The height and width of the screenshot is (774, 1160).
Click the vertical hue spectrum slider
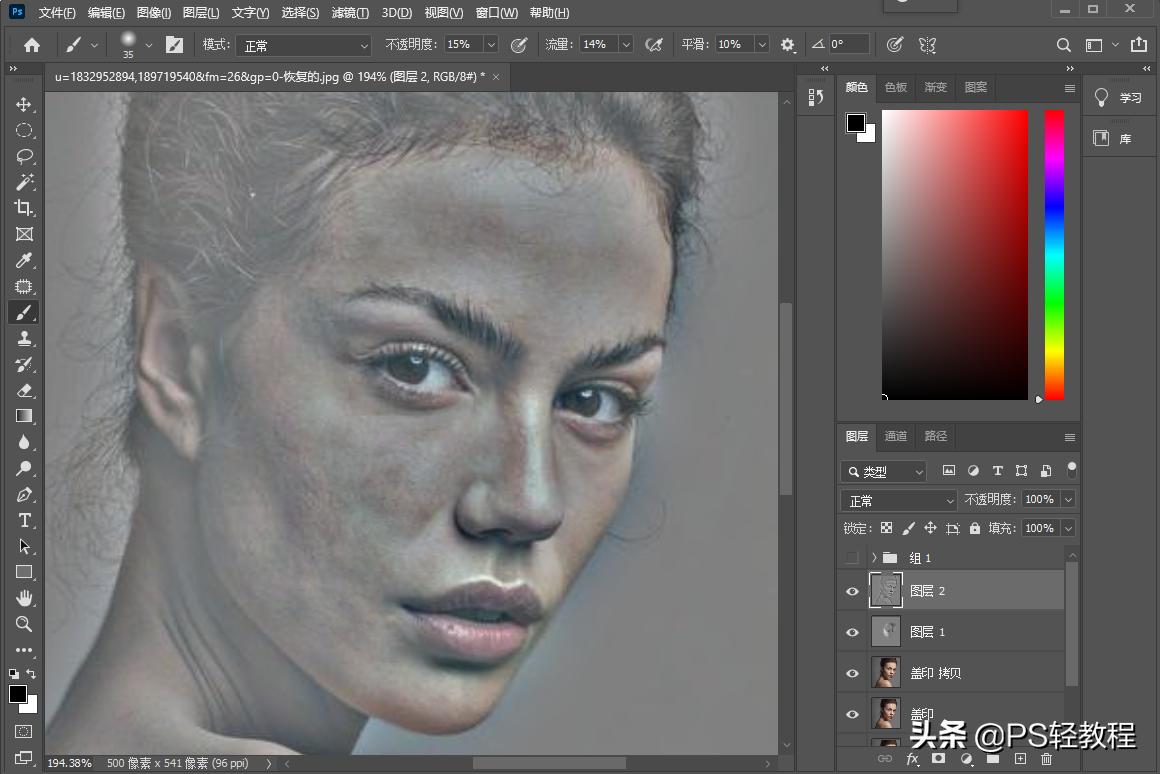coord(1054,255)
